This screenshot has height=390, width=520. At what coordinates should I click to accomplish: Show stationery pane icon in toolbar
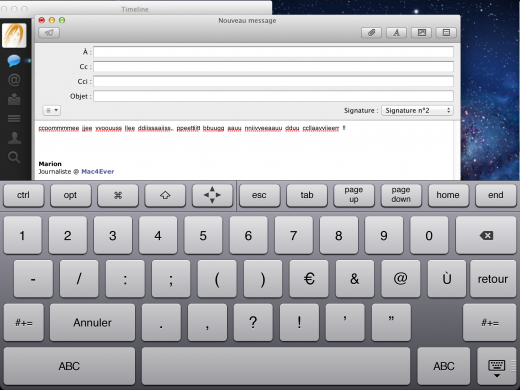tap(446, 33)
